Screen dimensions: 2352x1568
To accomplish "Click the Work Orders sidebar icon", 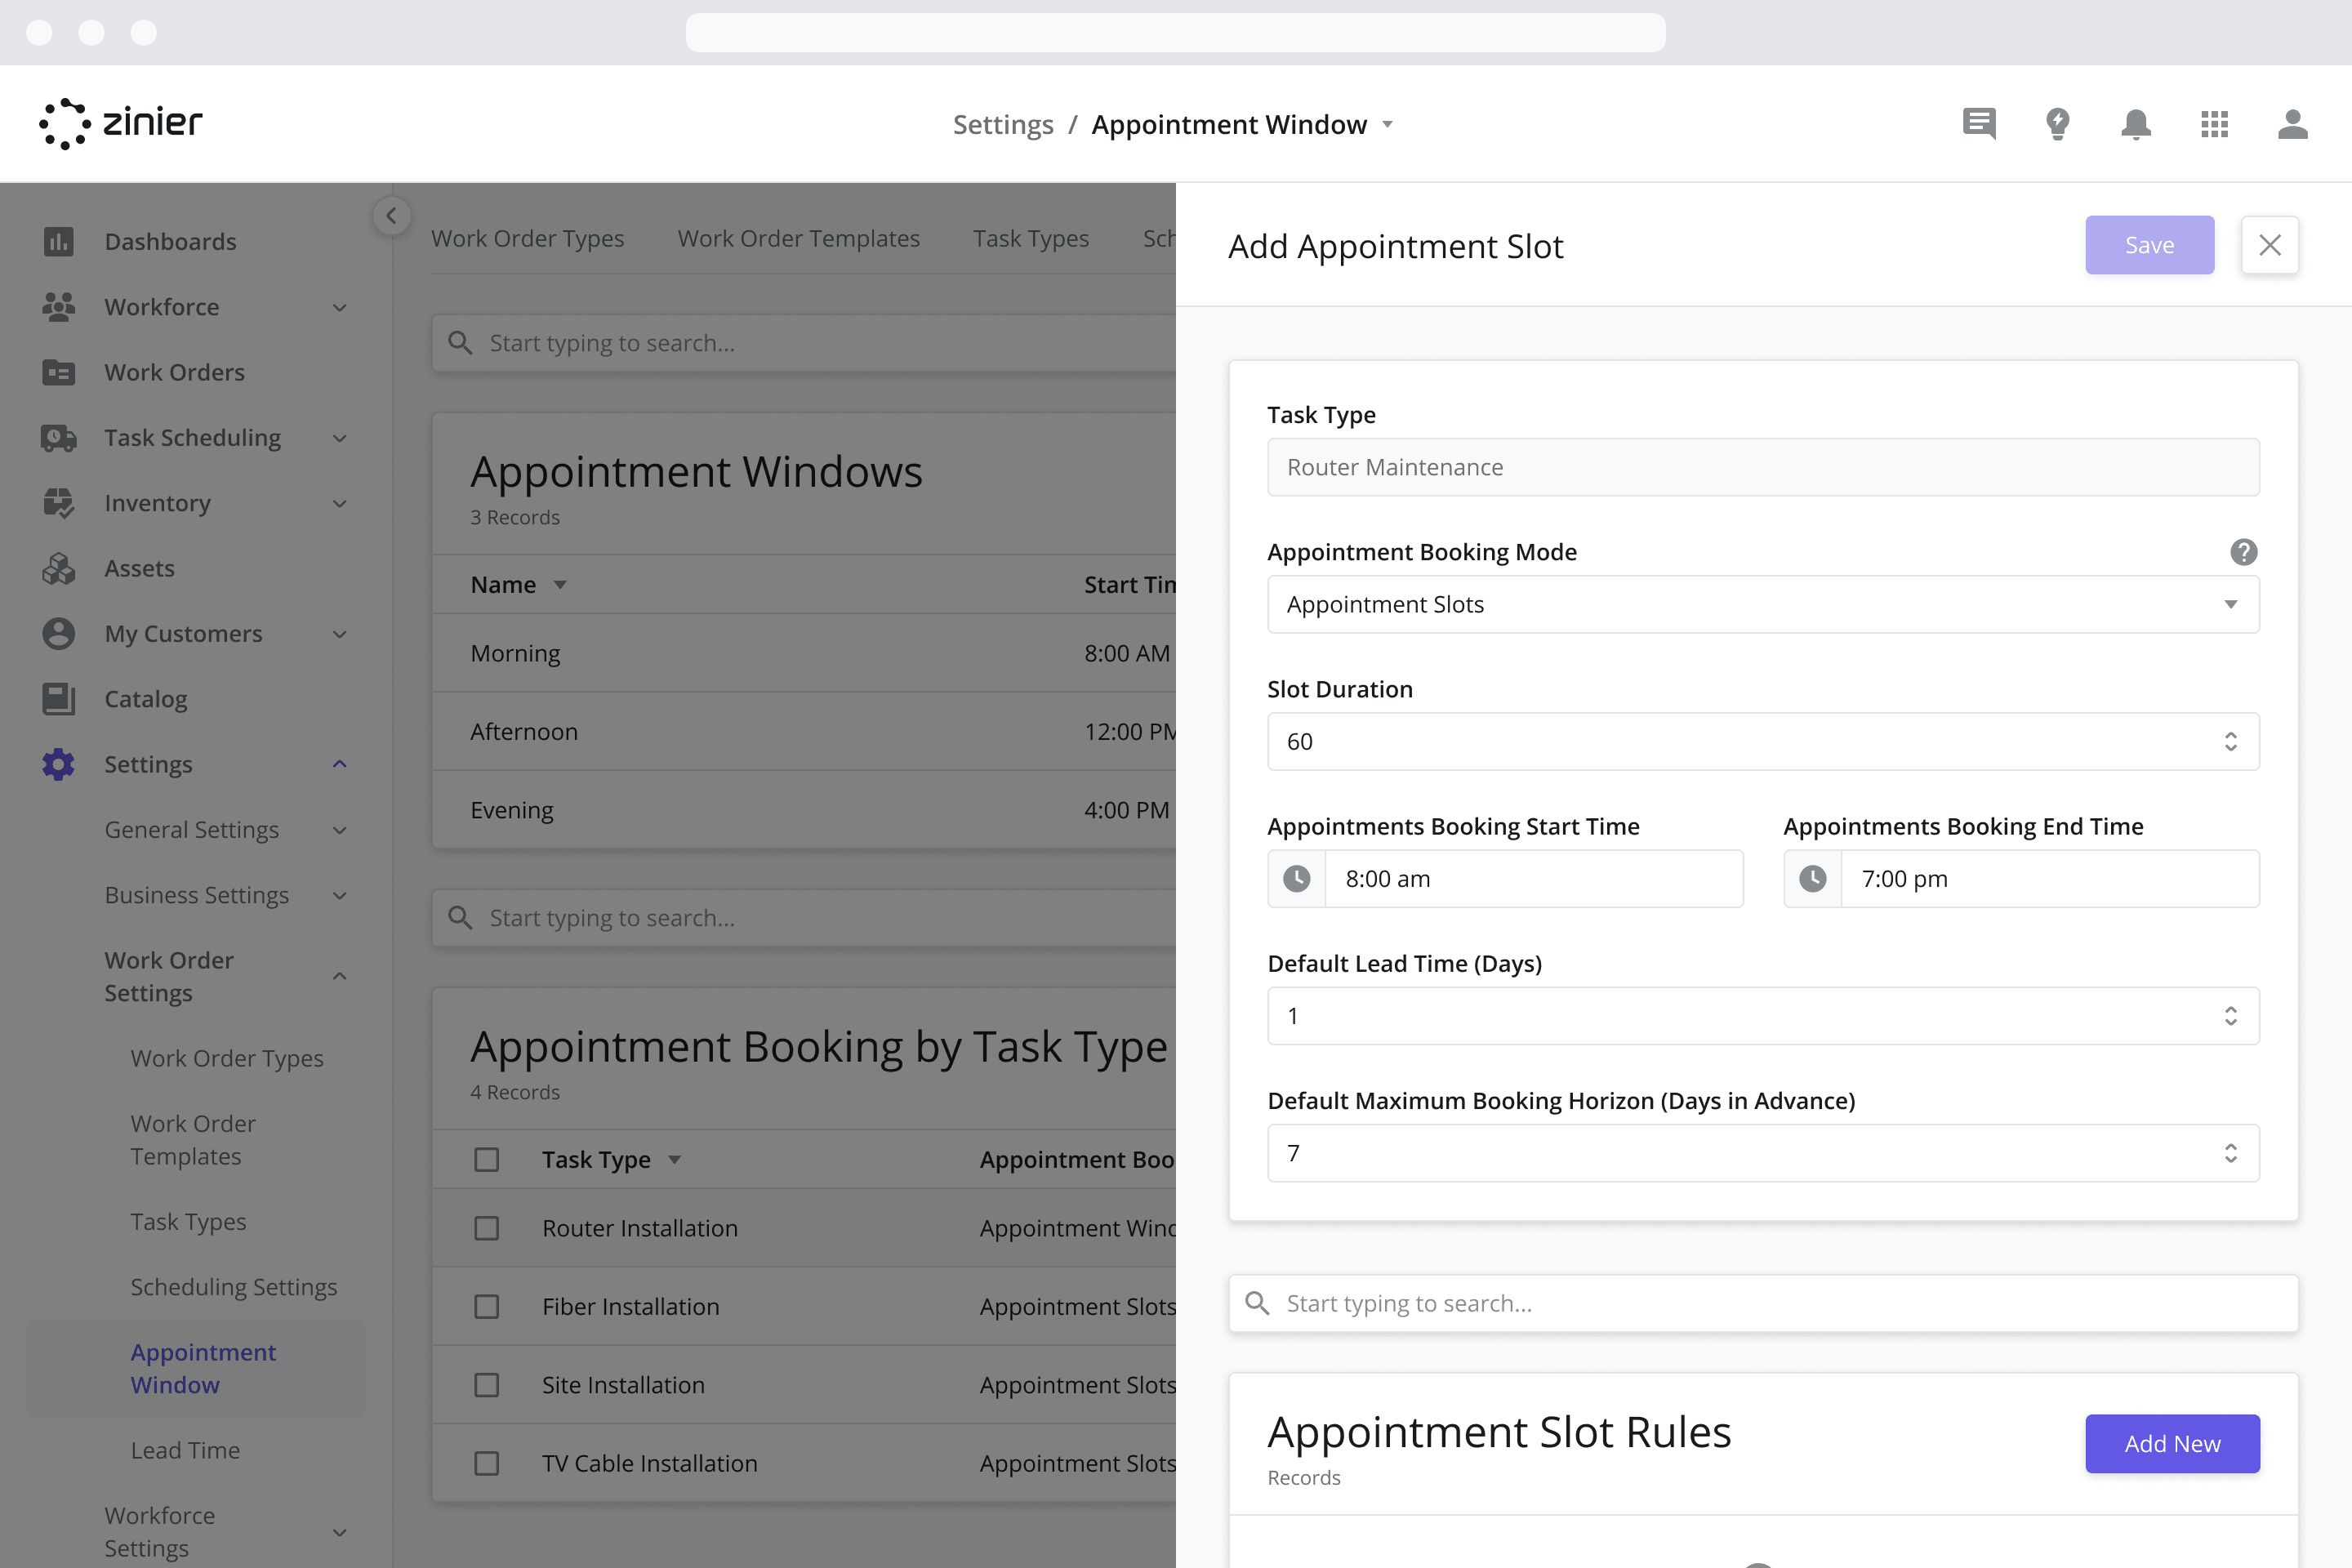I will coord(58,372).
